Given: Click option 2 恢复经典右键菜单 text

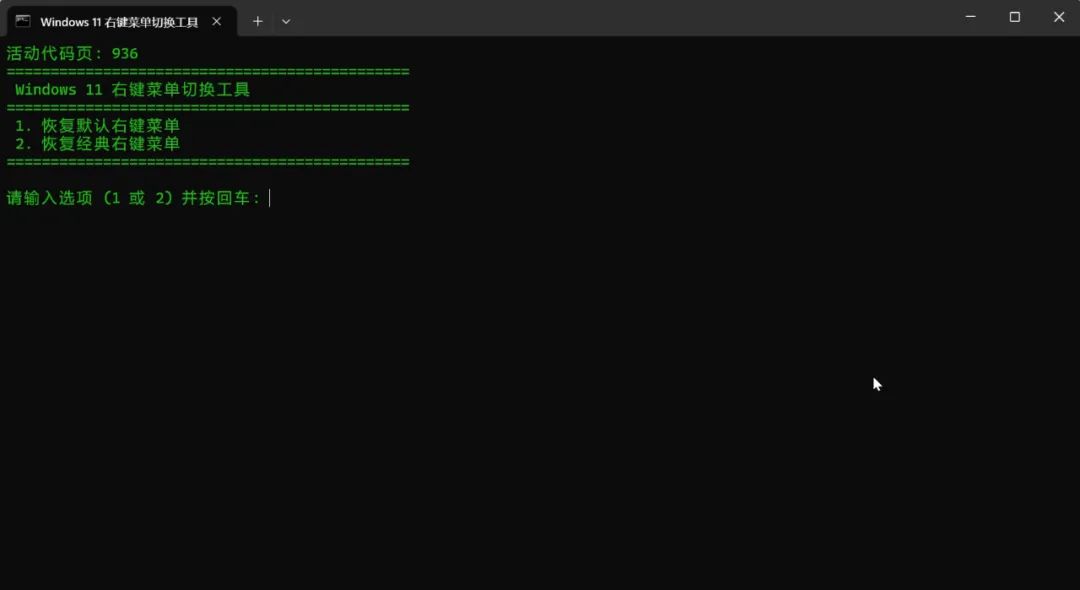Looking at the screenshot, I should (98, 144).
